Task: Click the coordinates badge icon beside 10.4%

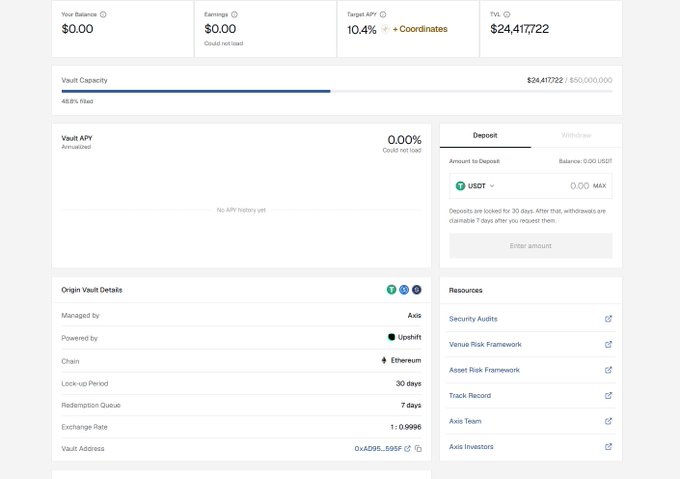Action: (385, 29)
